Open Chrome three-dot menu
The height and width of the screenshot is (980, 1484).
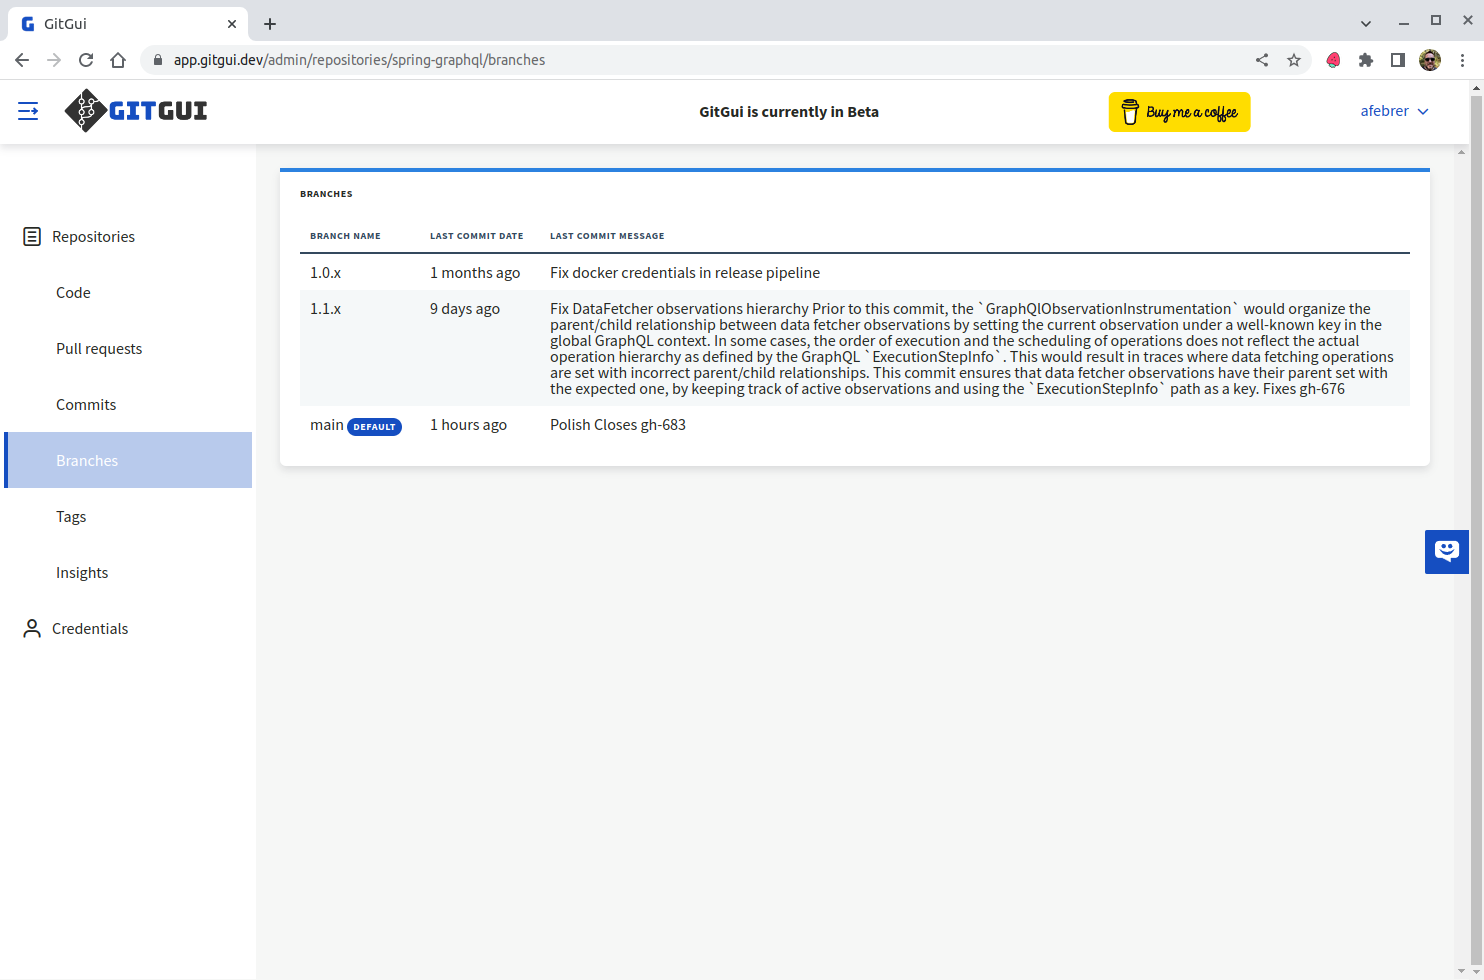tap(1463, 60)
